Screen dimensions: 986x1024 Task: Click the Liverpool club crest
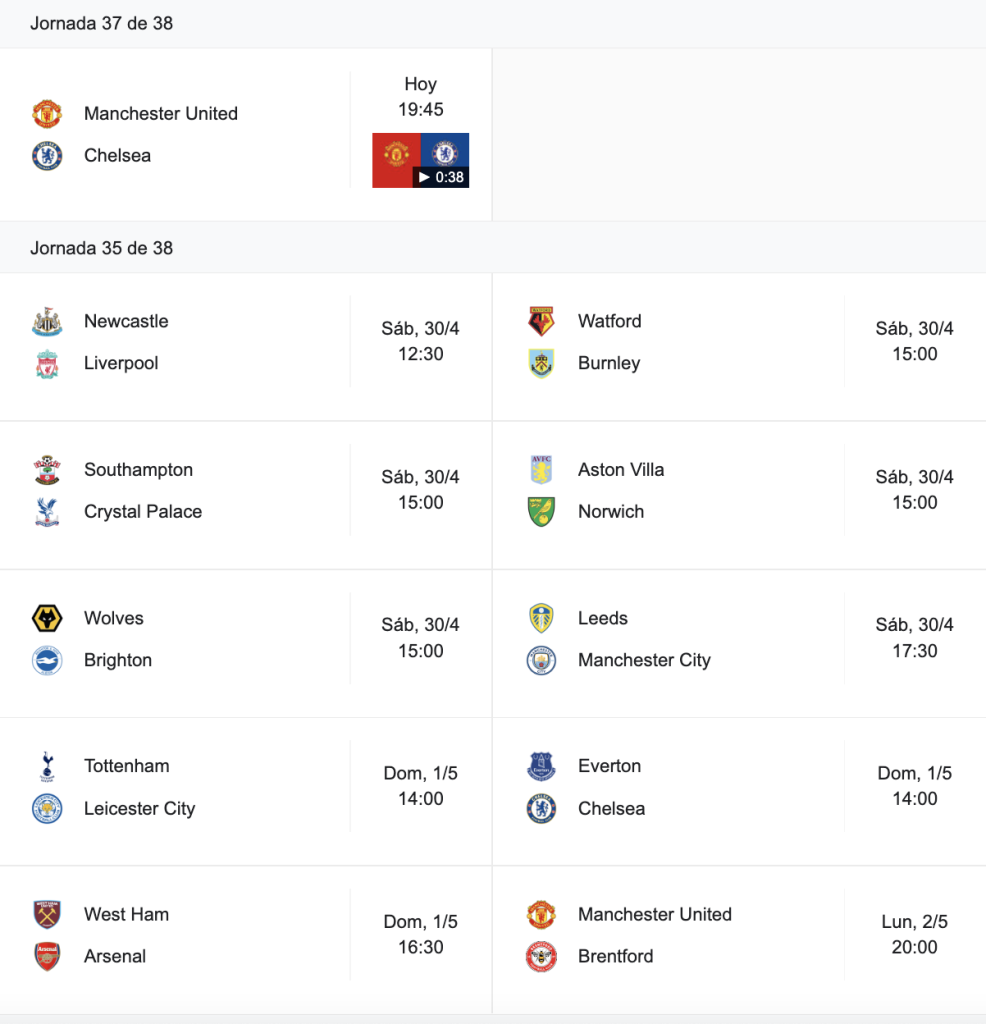(x=47, y=363)
